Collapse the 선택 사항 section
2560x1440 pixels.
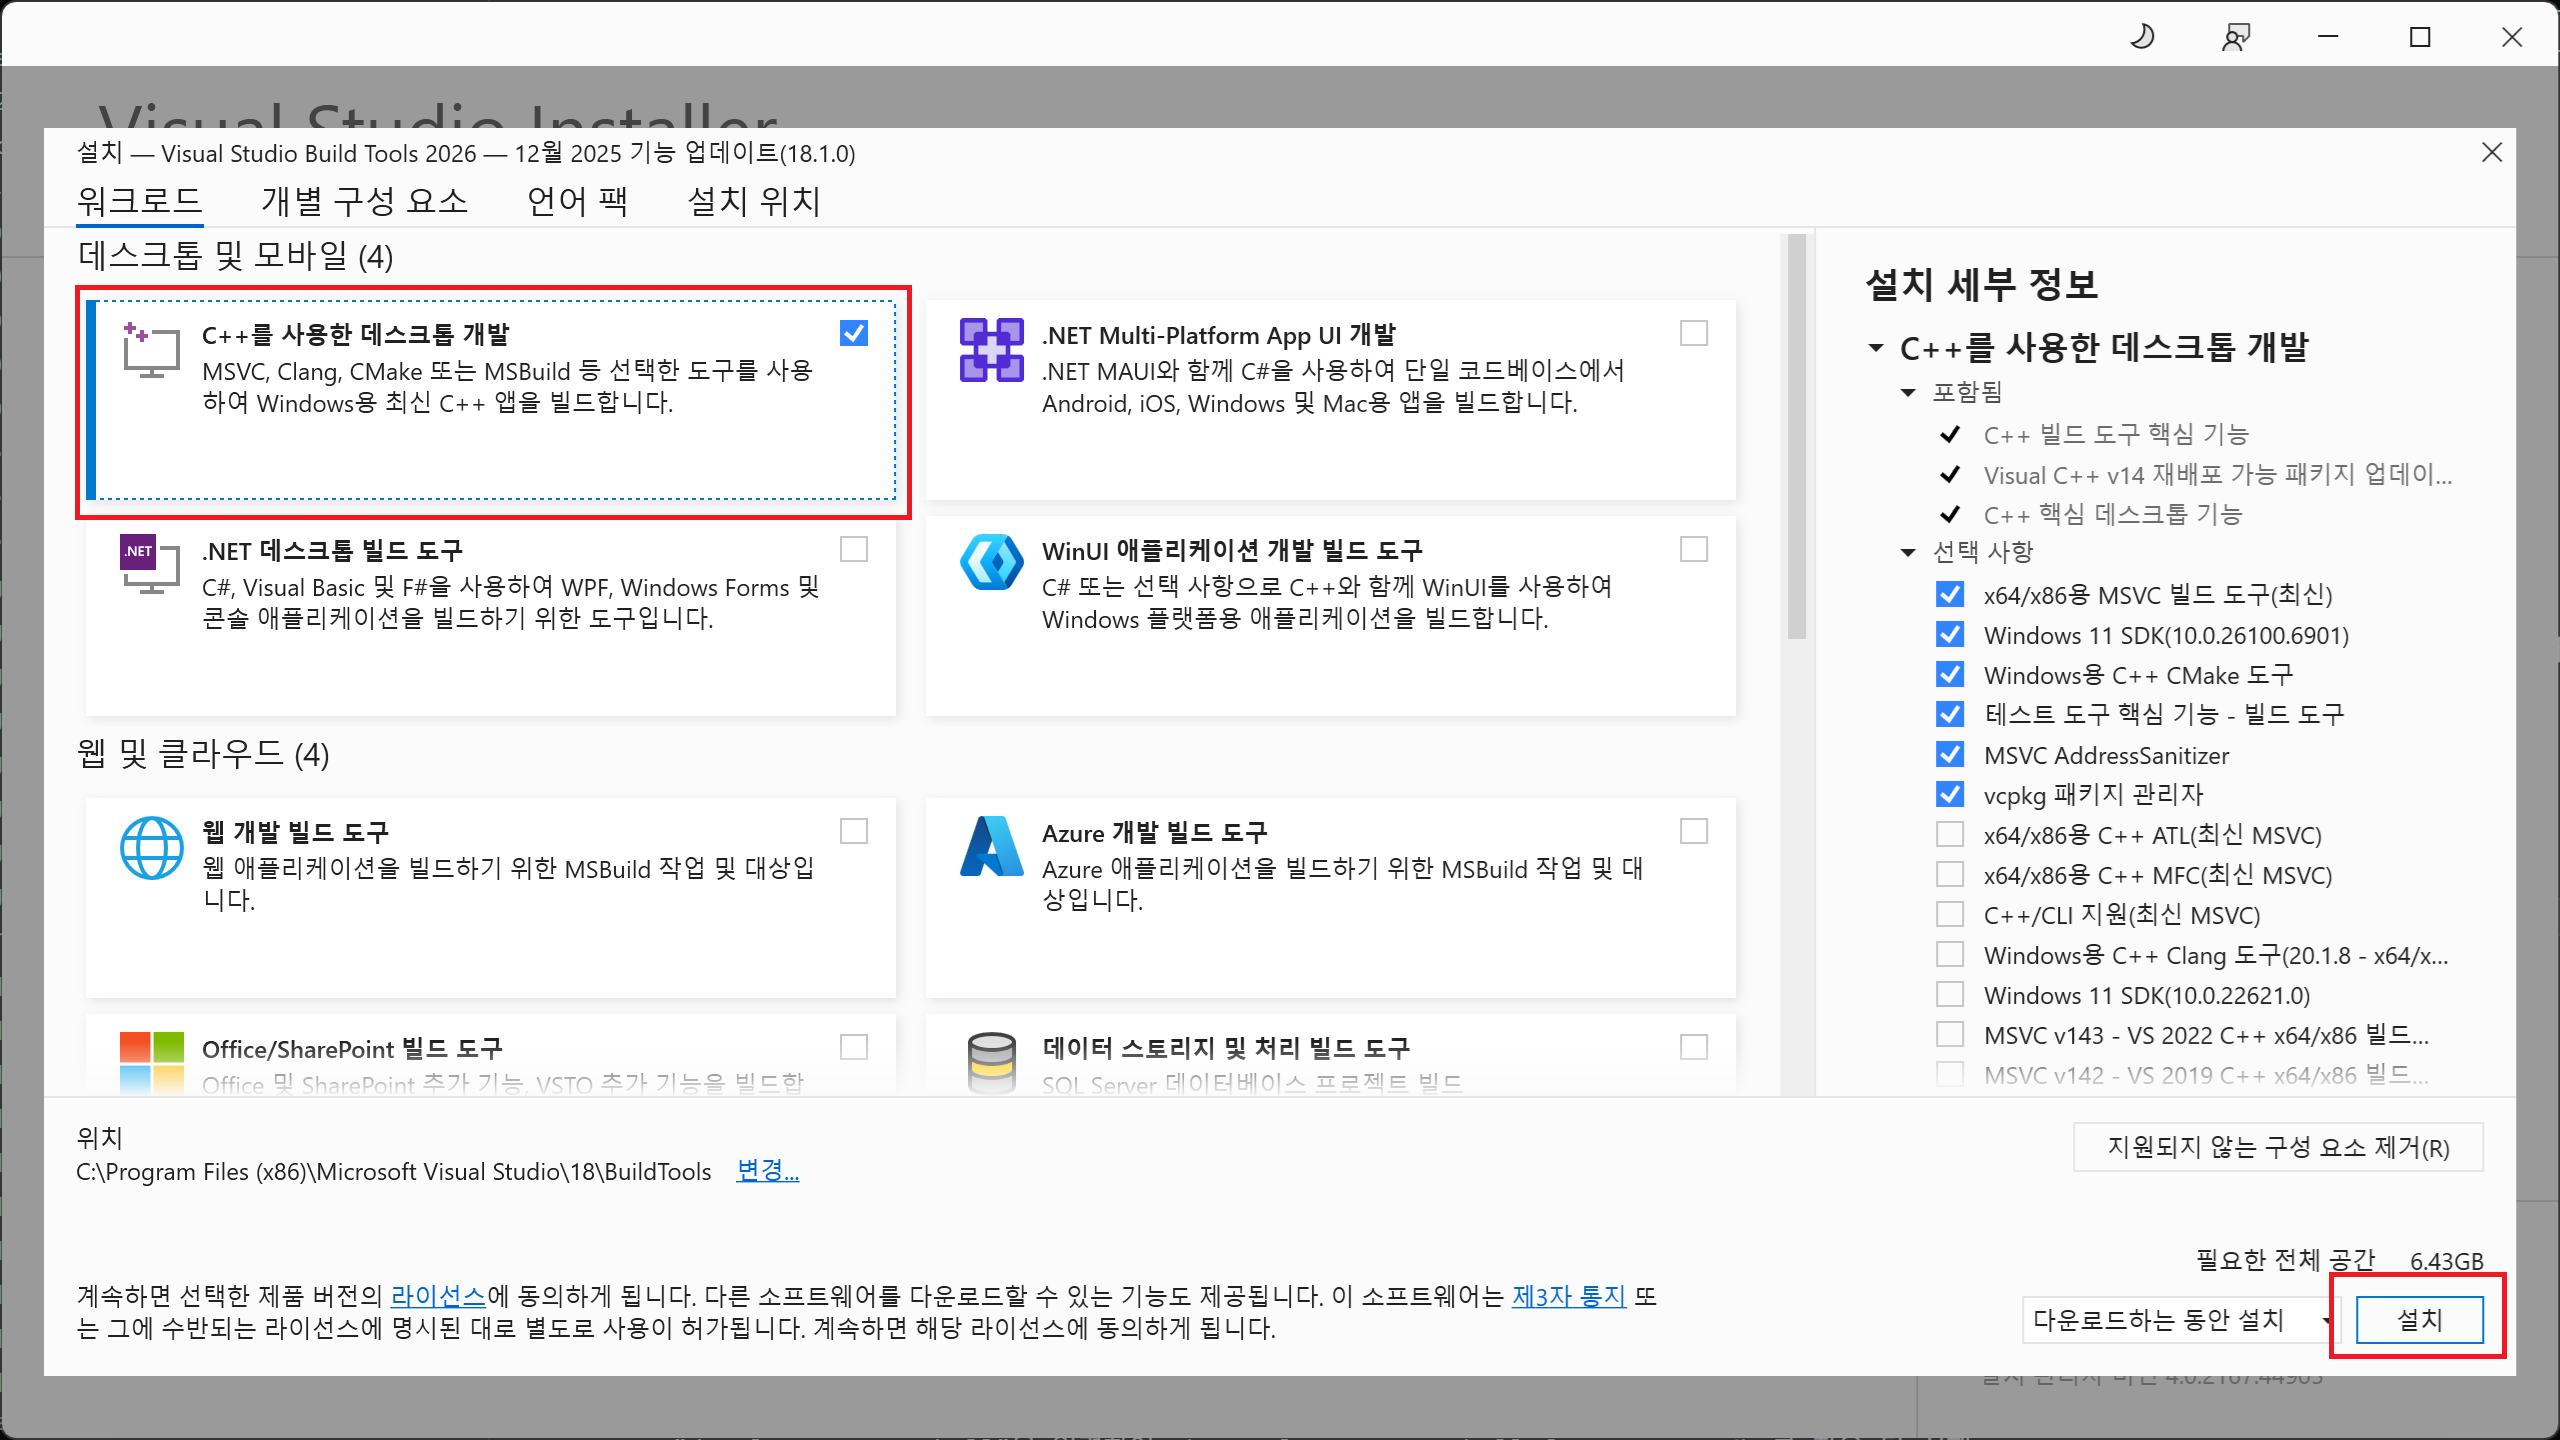tap(1908, 551)
